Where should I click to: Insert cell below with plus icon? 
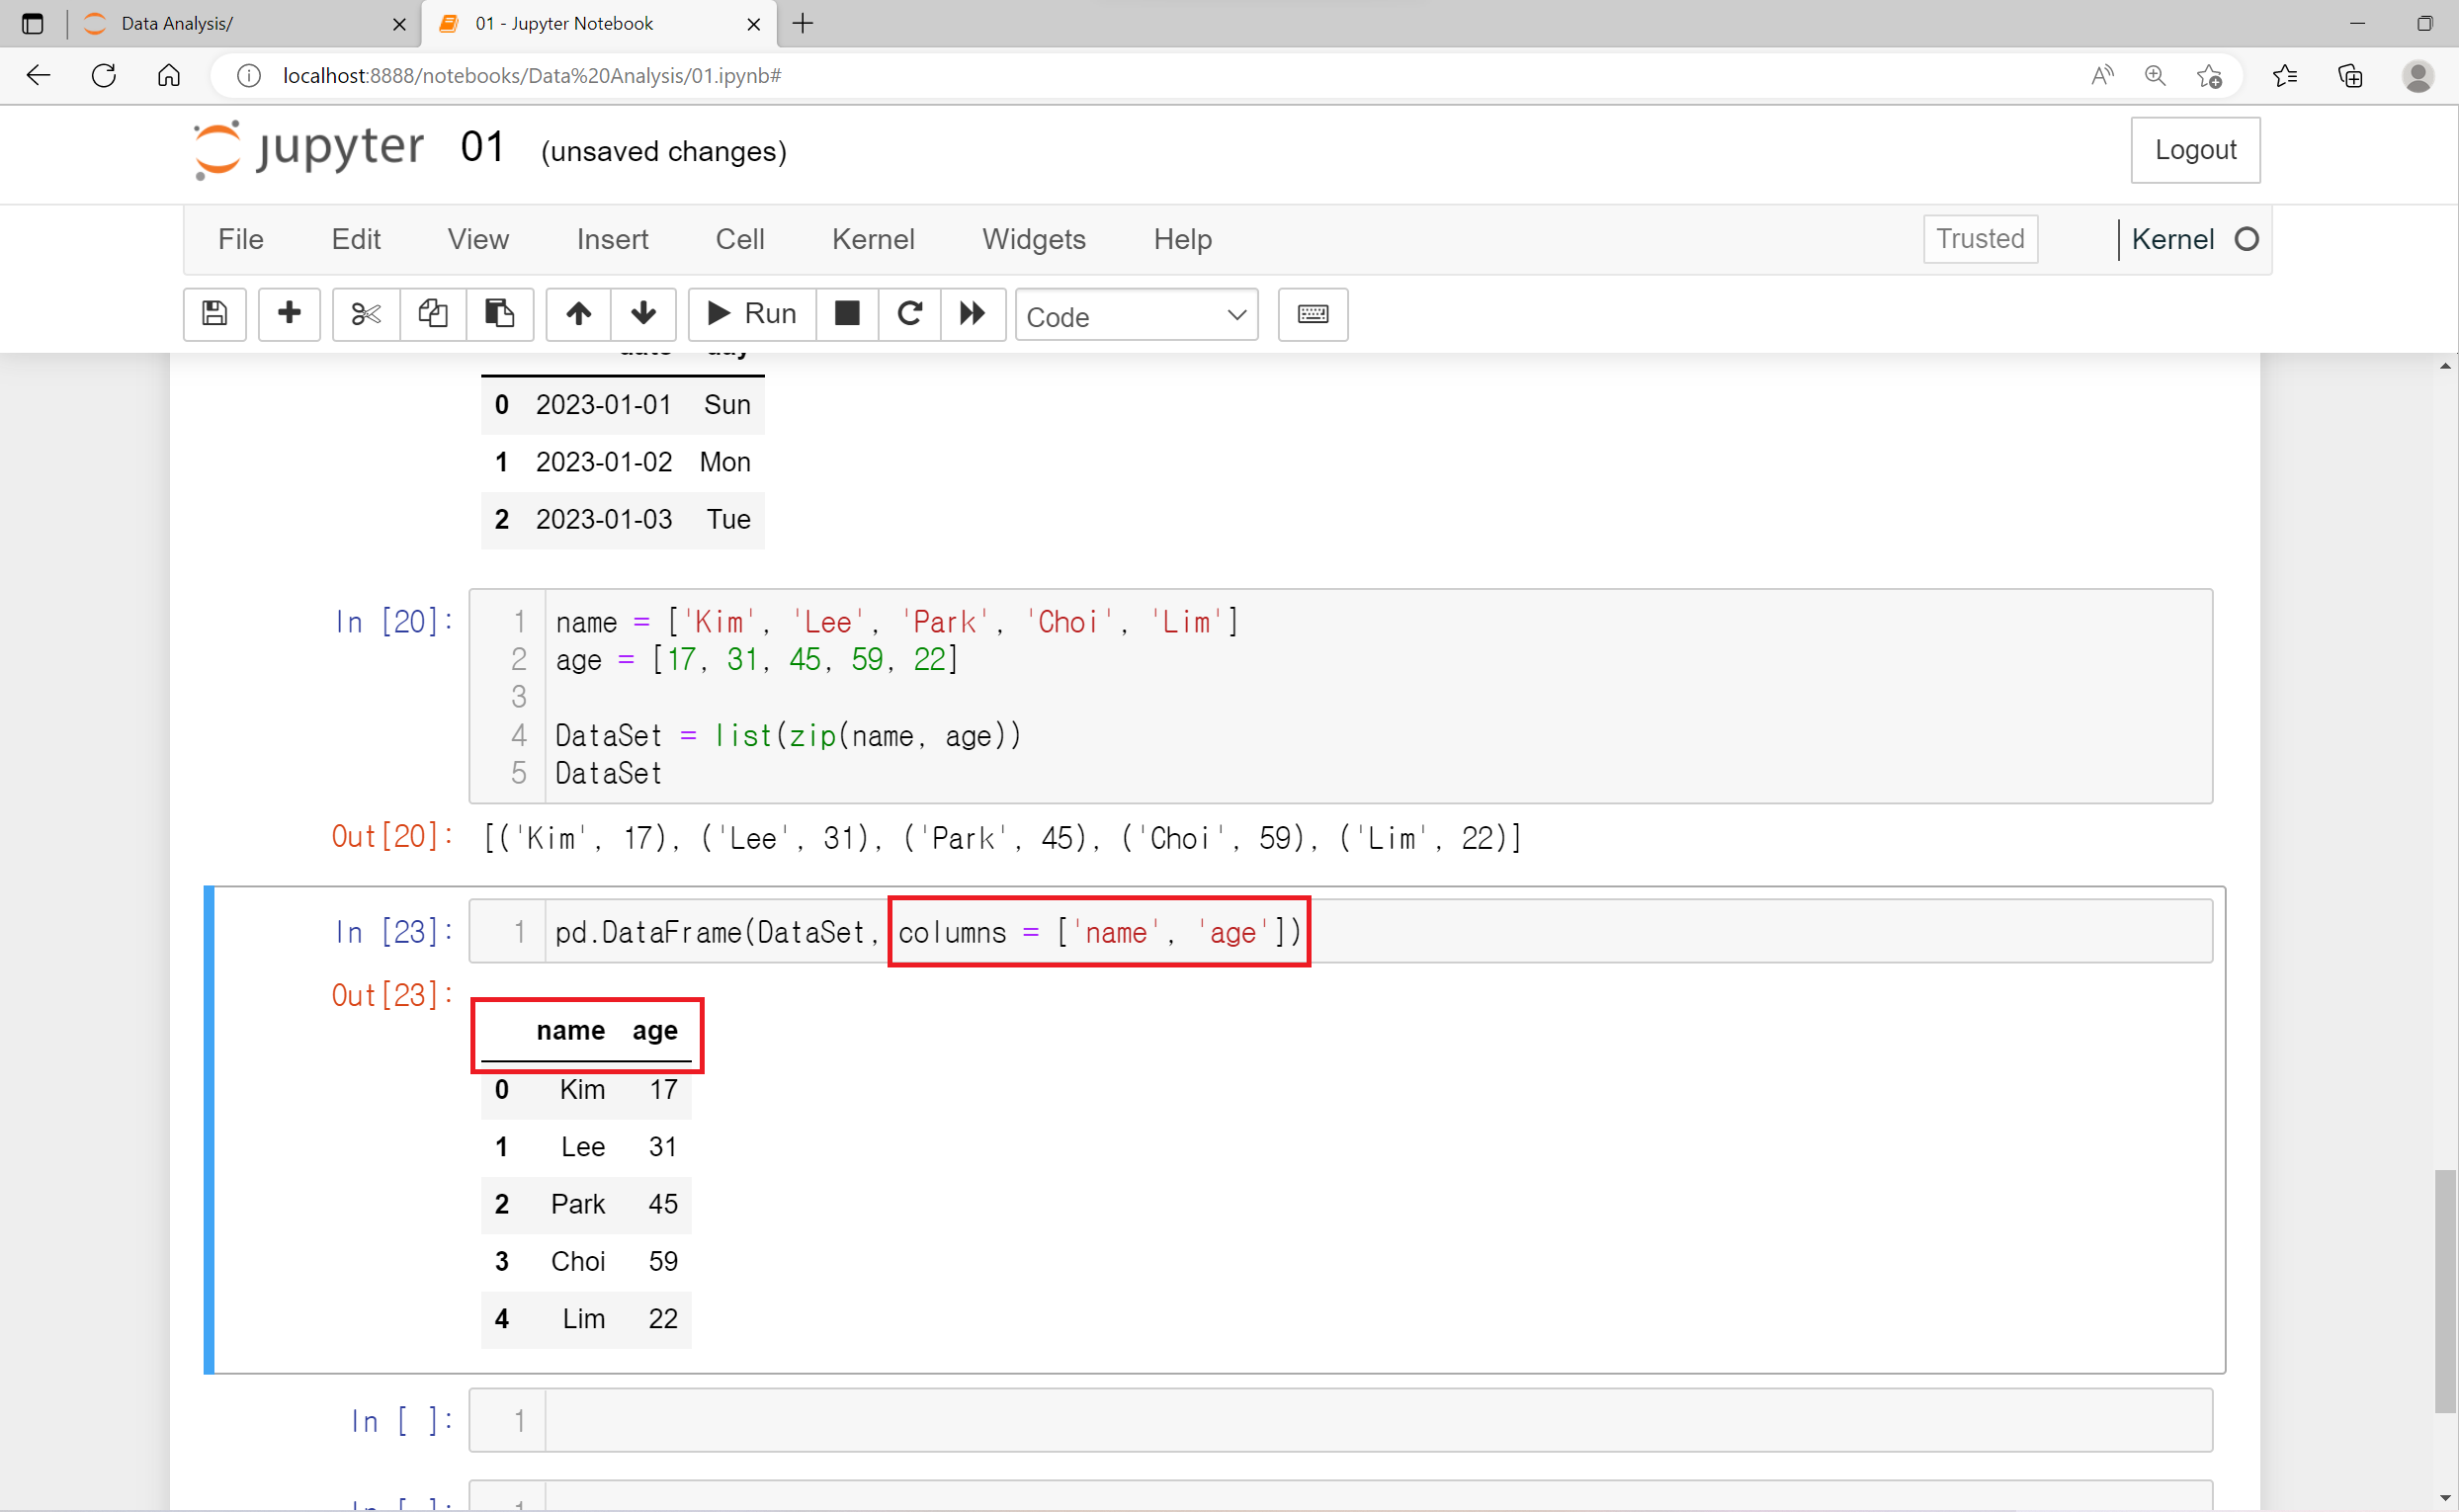click(289, 314)
